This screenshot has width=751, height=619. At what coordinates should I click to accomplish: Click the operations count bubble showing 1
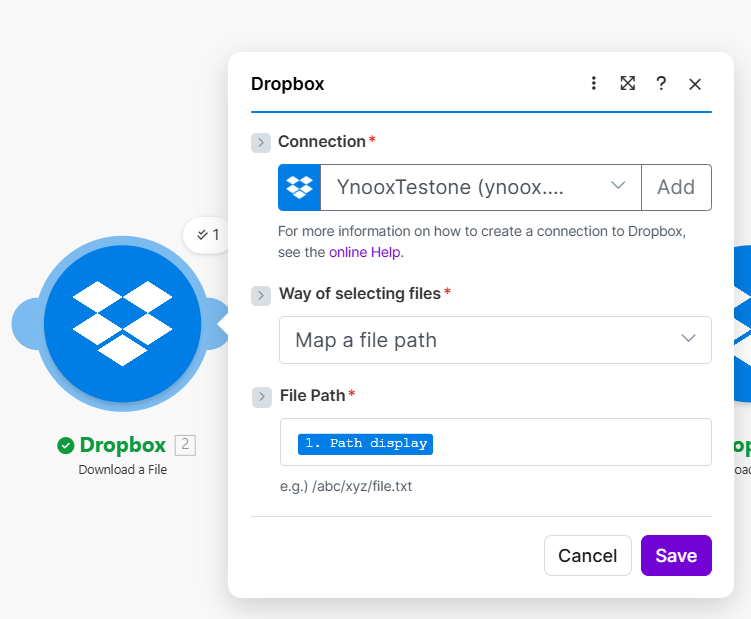pos(208,235)
